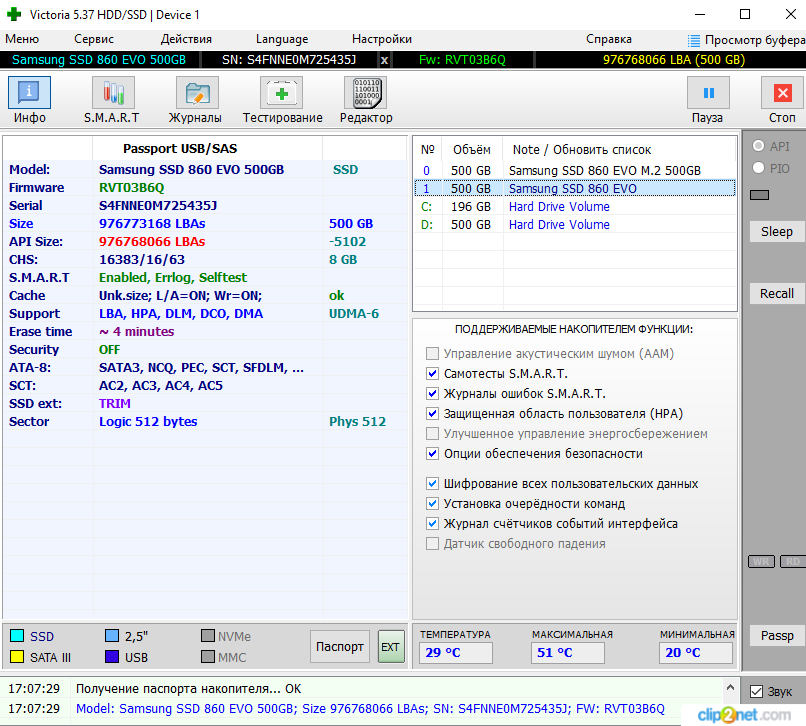
Task: Click the МИНИМАЛЬНАЯ 20 °C field
Action: coord(695,652)
